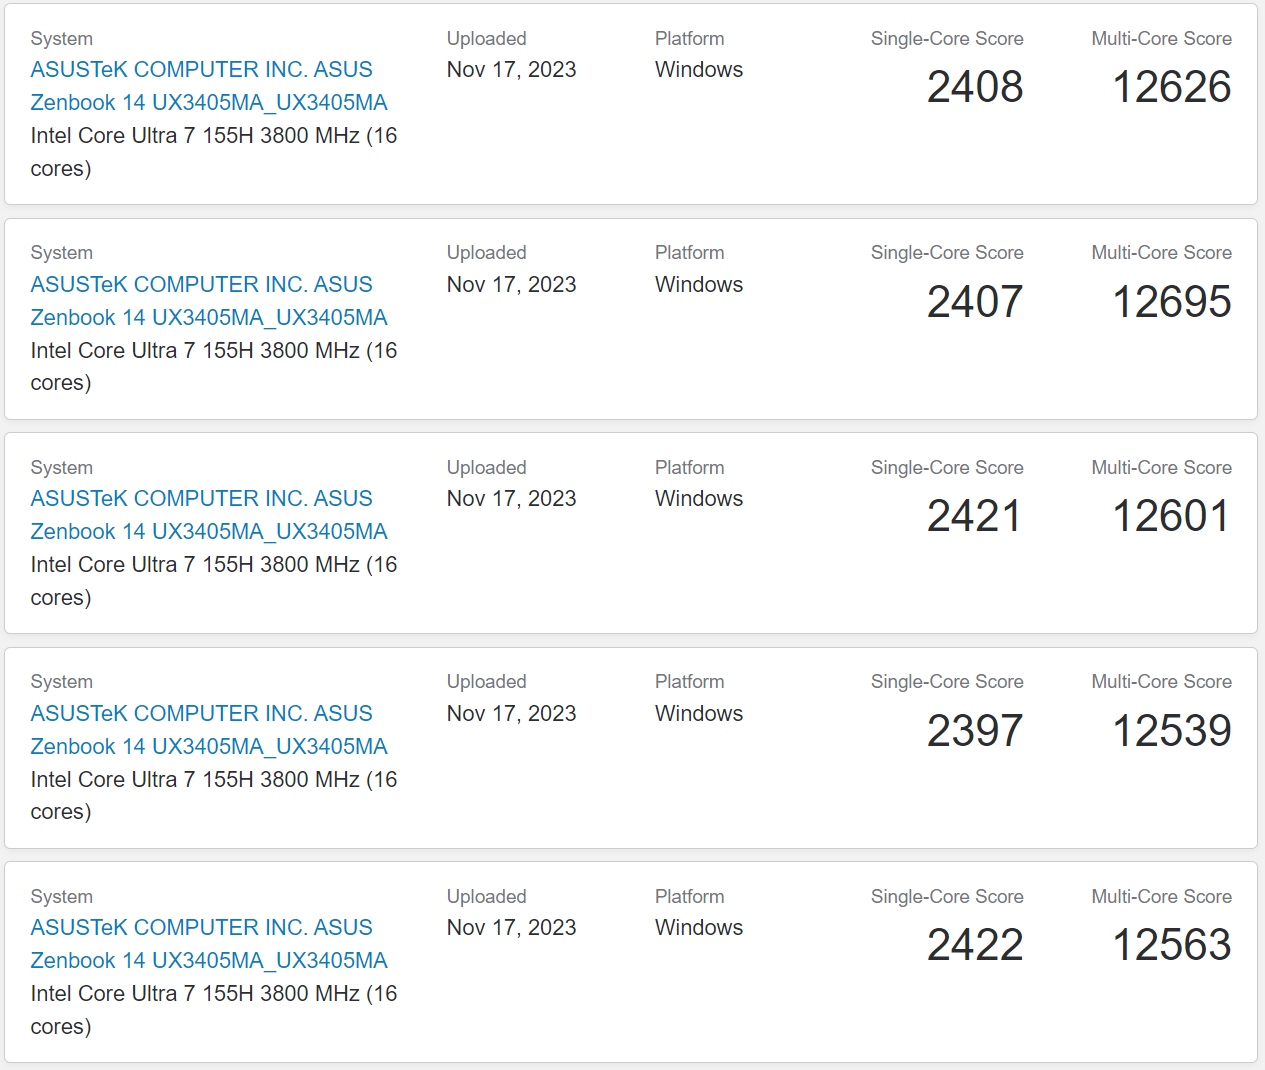This screenshot has height=1070, width=1265.
Task: Select the multi-core score 12601
Action: click(x=1171, y=516)
